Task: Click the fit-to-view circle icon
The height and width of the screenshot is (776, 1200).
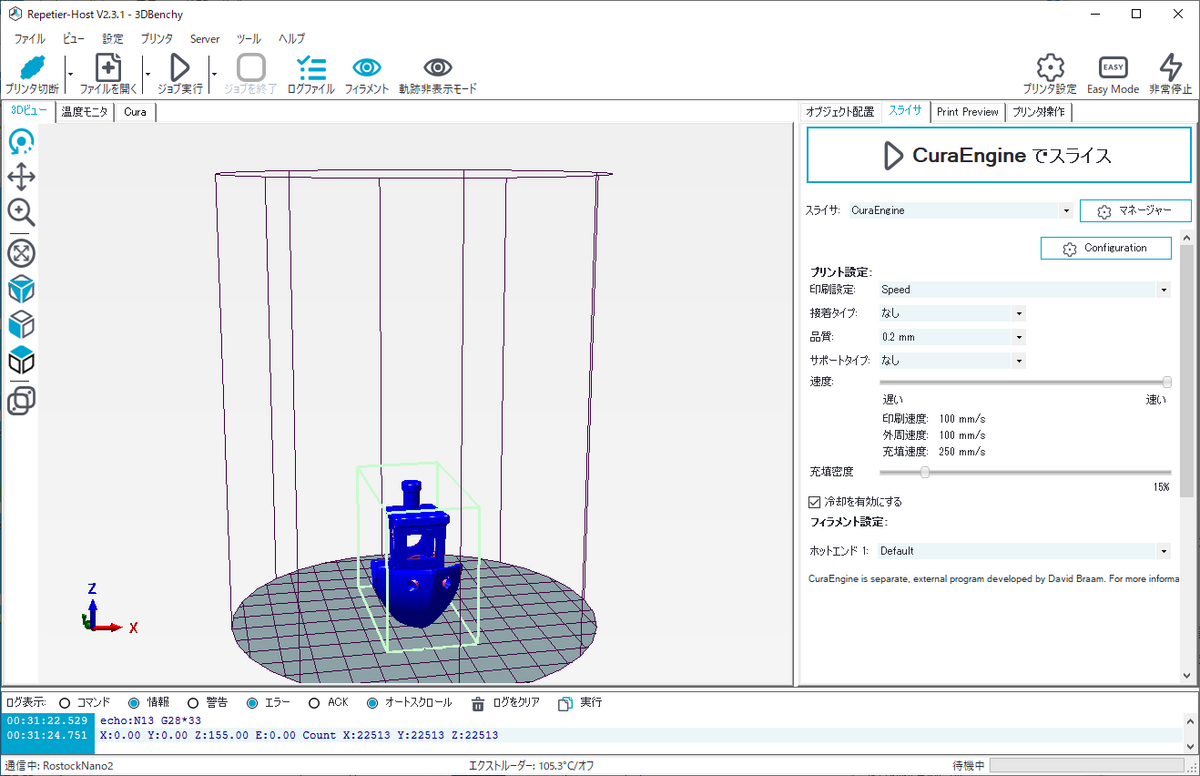Action: coord(21,253)
